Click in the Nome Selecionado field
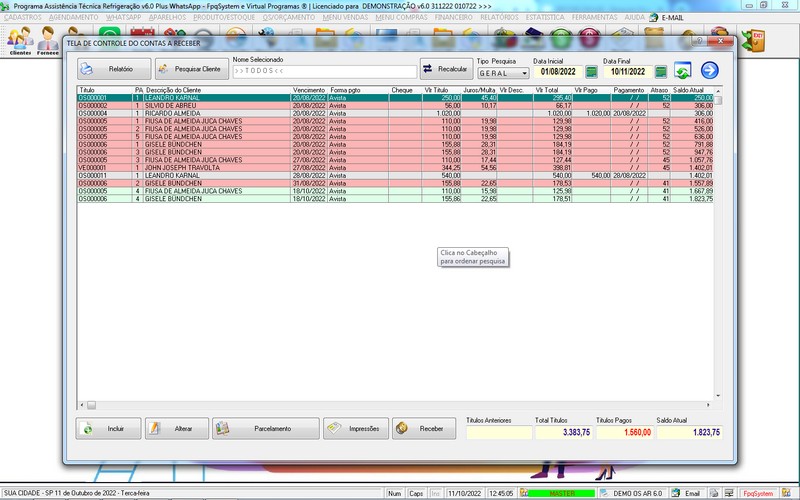Screen dimensions: 800x500 (324, 72)
